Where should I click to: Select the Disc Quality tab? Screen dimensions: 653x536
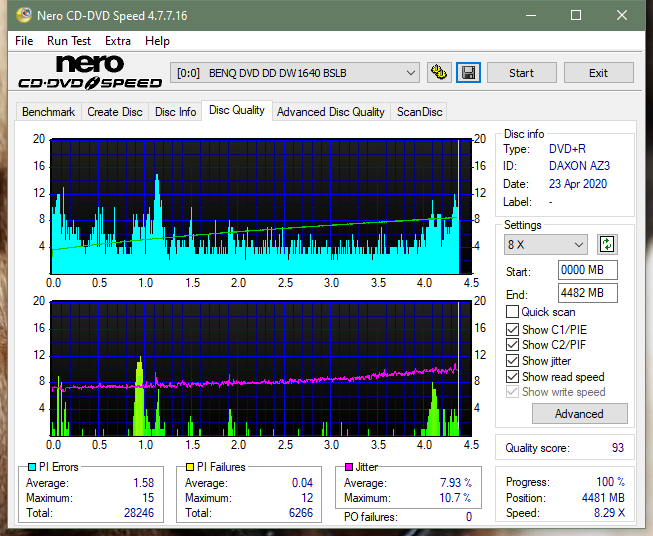(237, 110)
